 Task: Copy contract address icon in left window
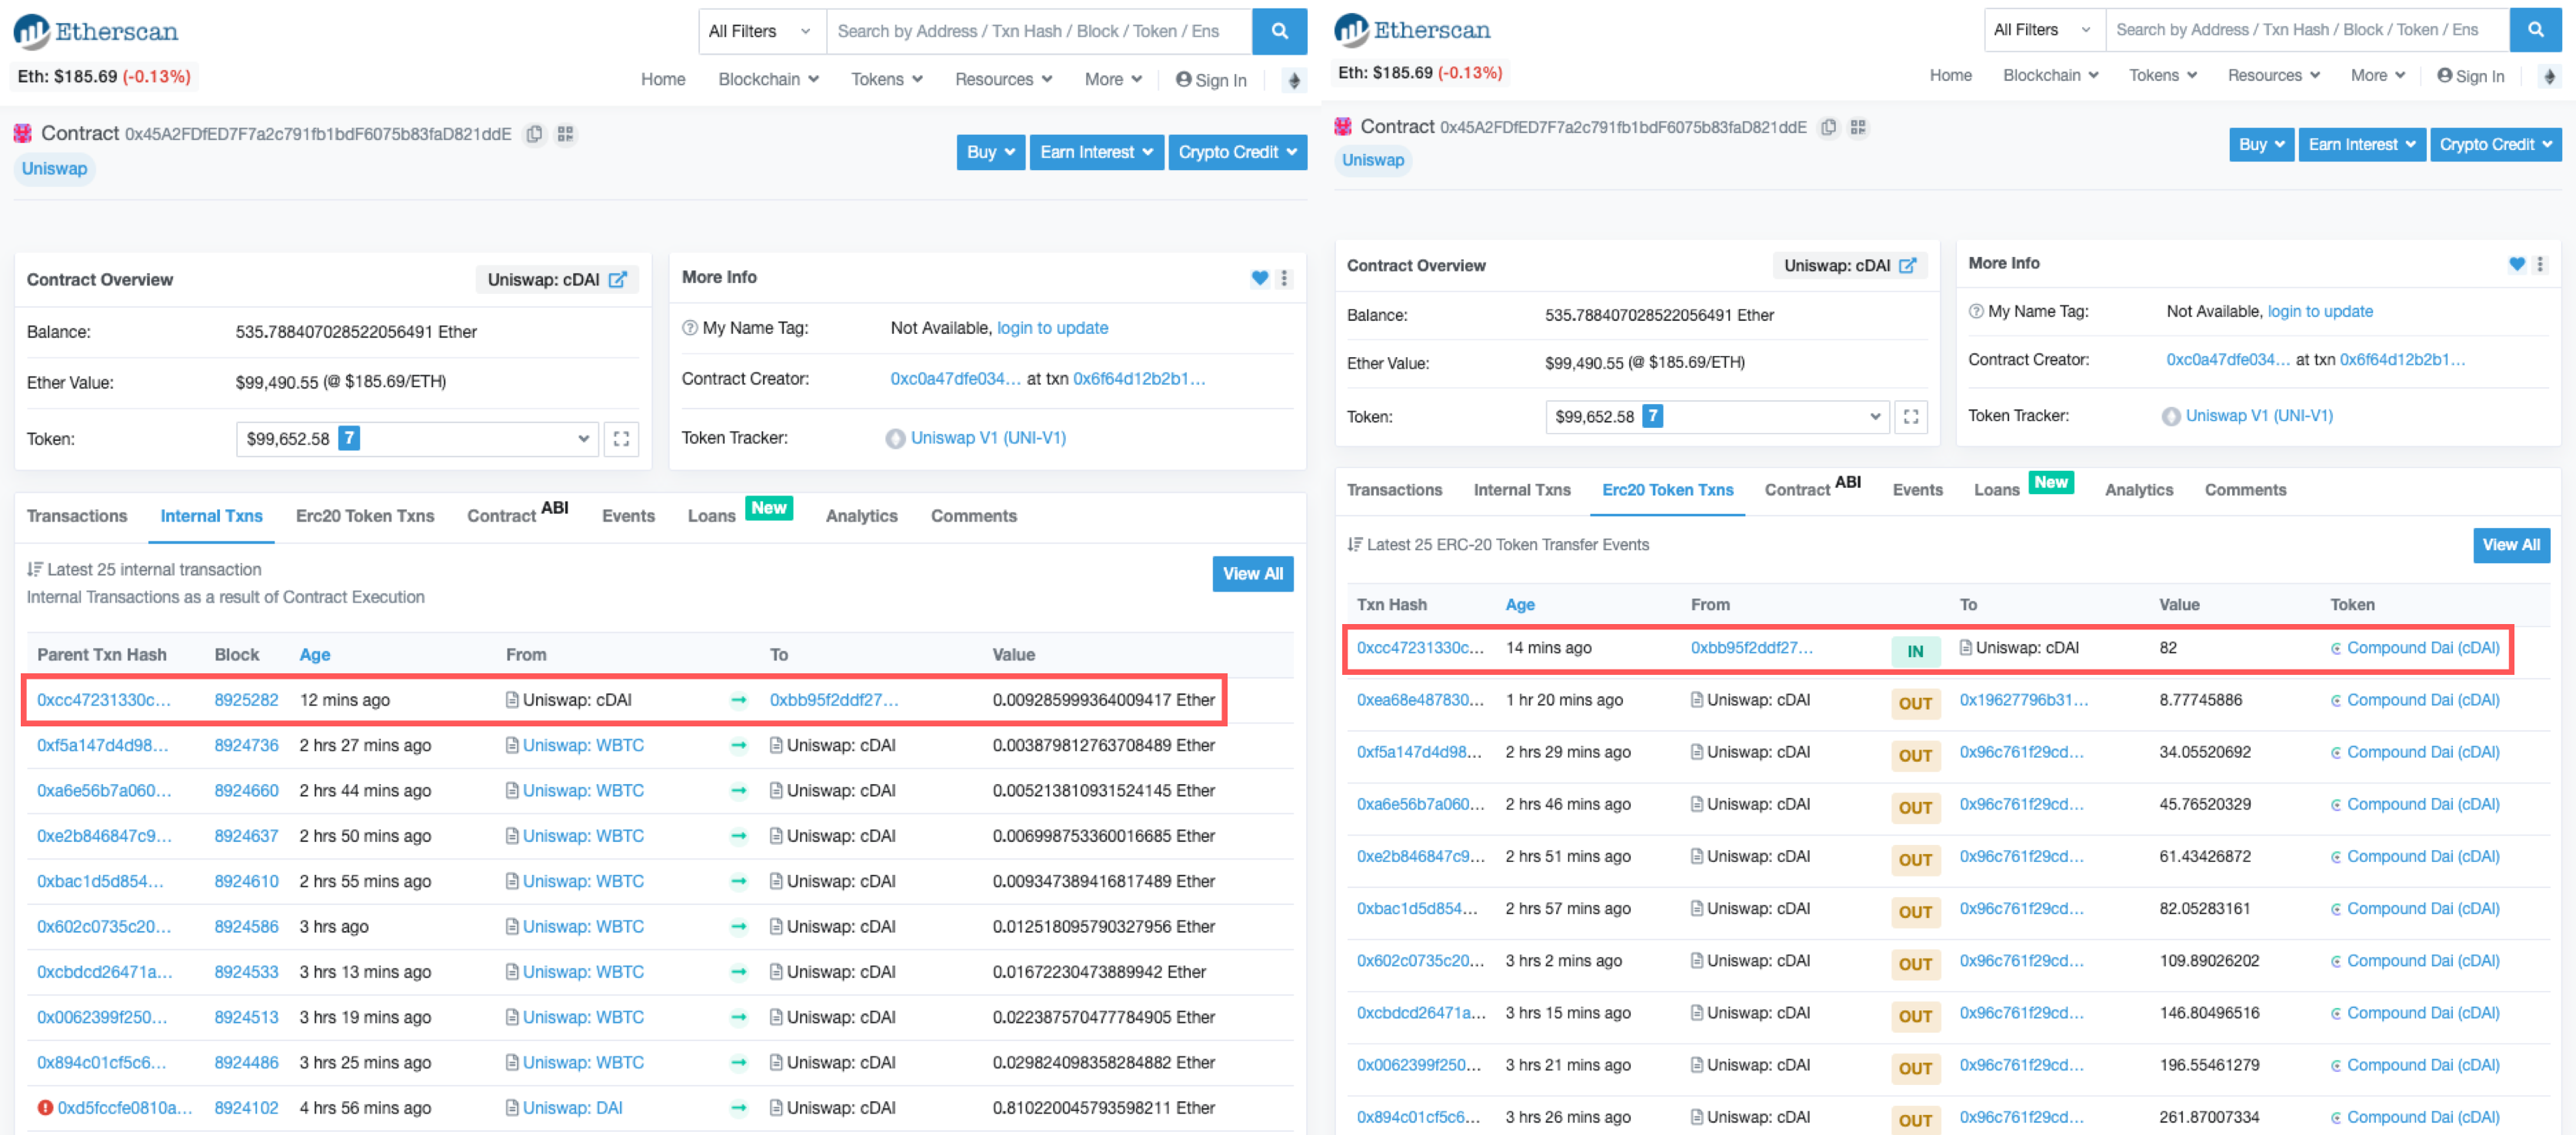click(x=535, y=134)
